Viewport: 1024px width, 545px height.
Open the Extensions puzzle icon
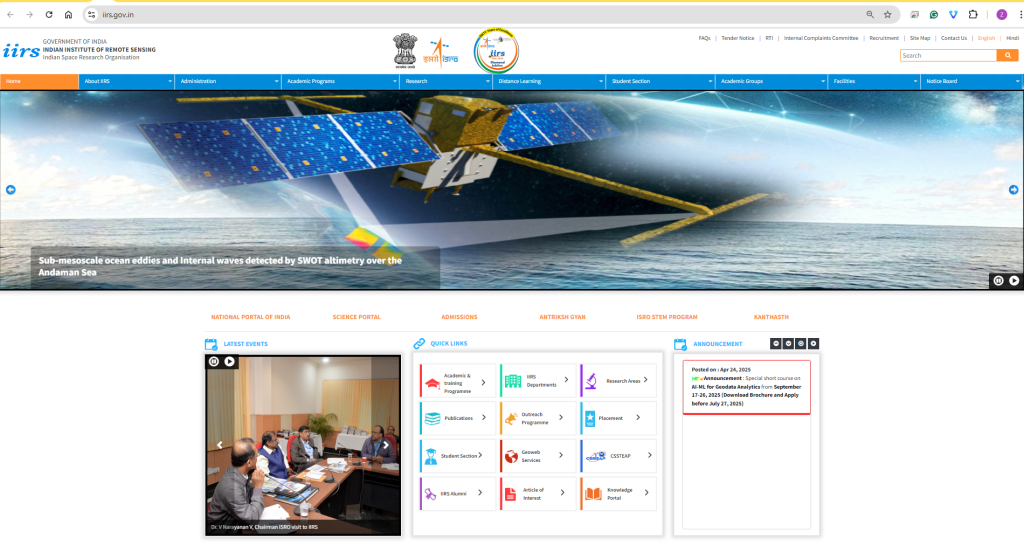click(x=973, y=14)
